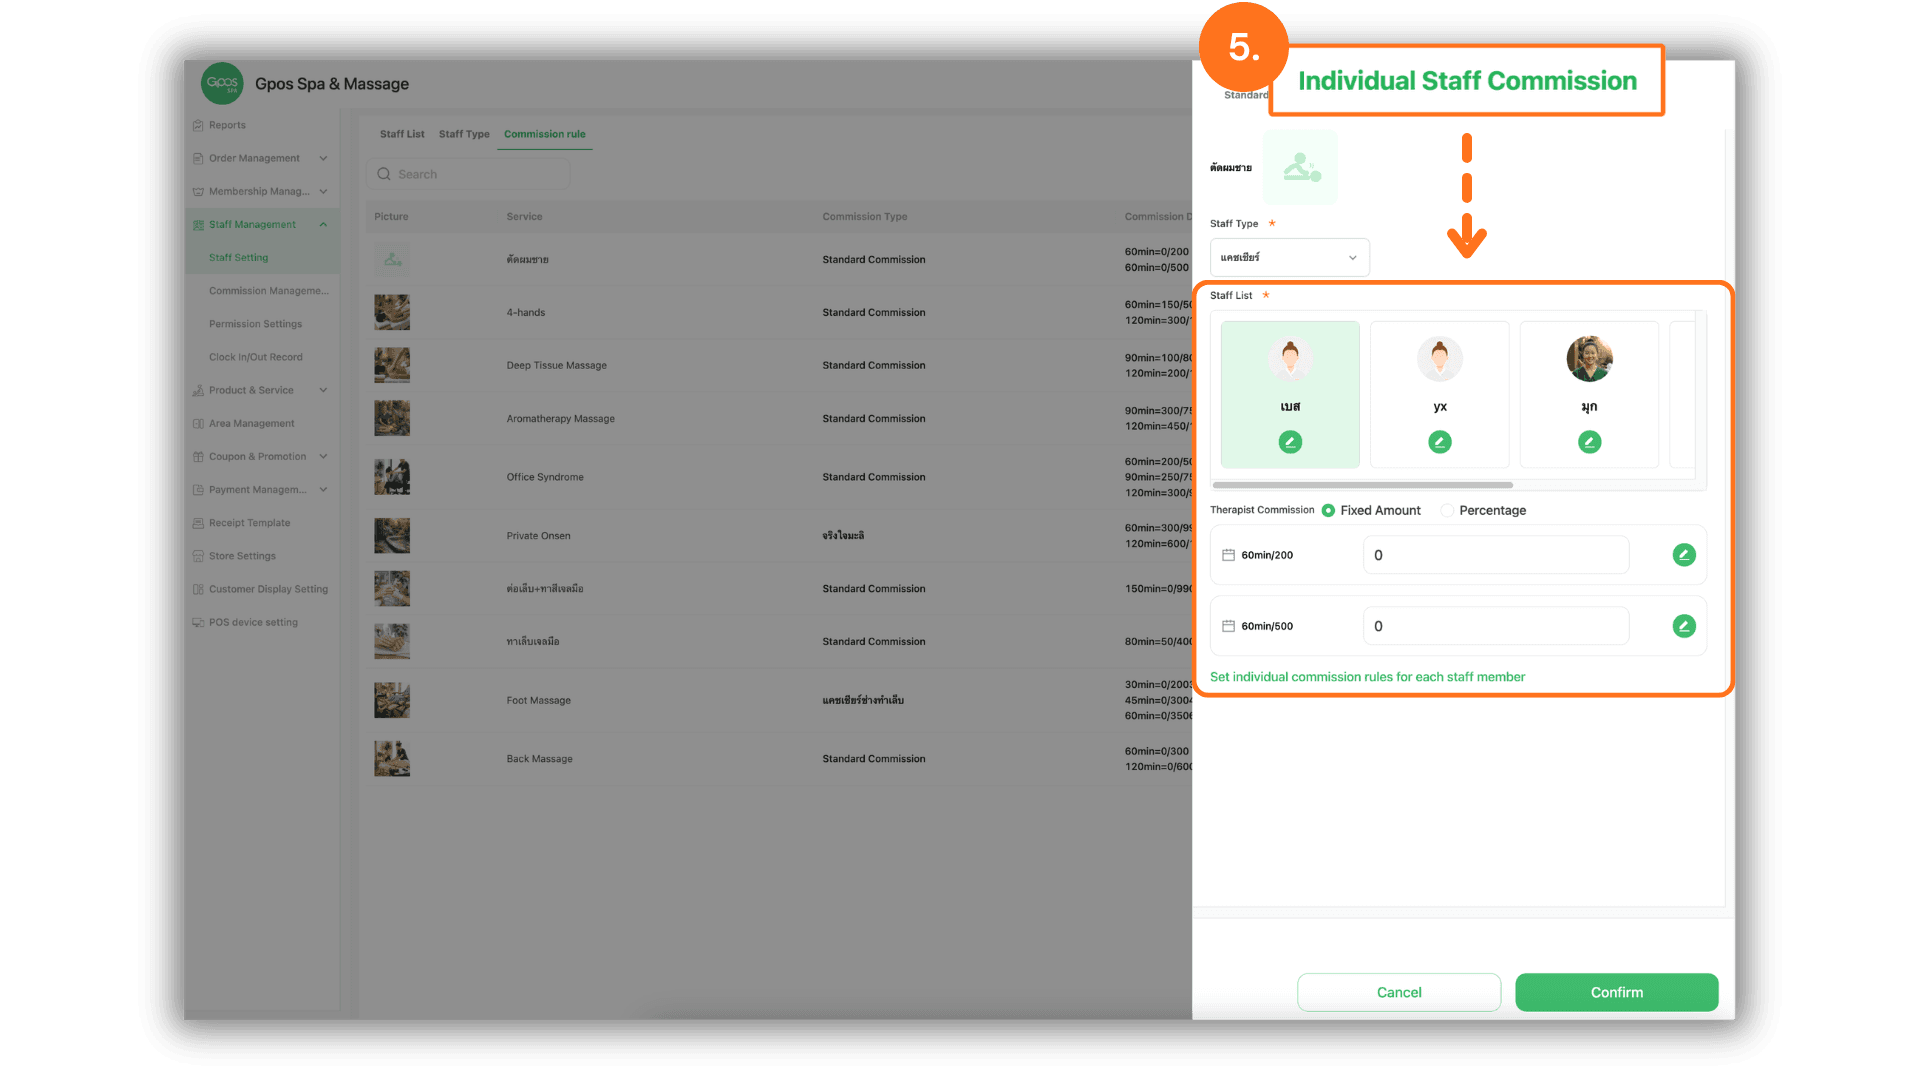Click the POS device setting icon
1920x1080 pixels.
point(198,622)
